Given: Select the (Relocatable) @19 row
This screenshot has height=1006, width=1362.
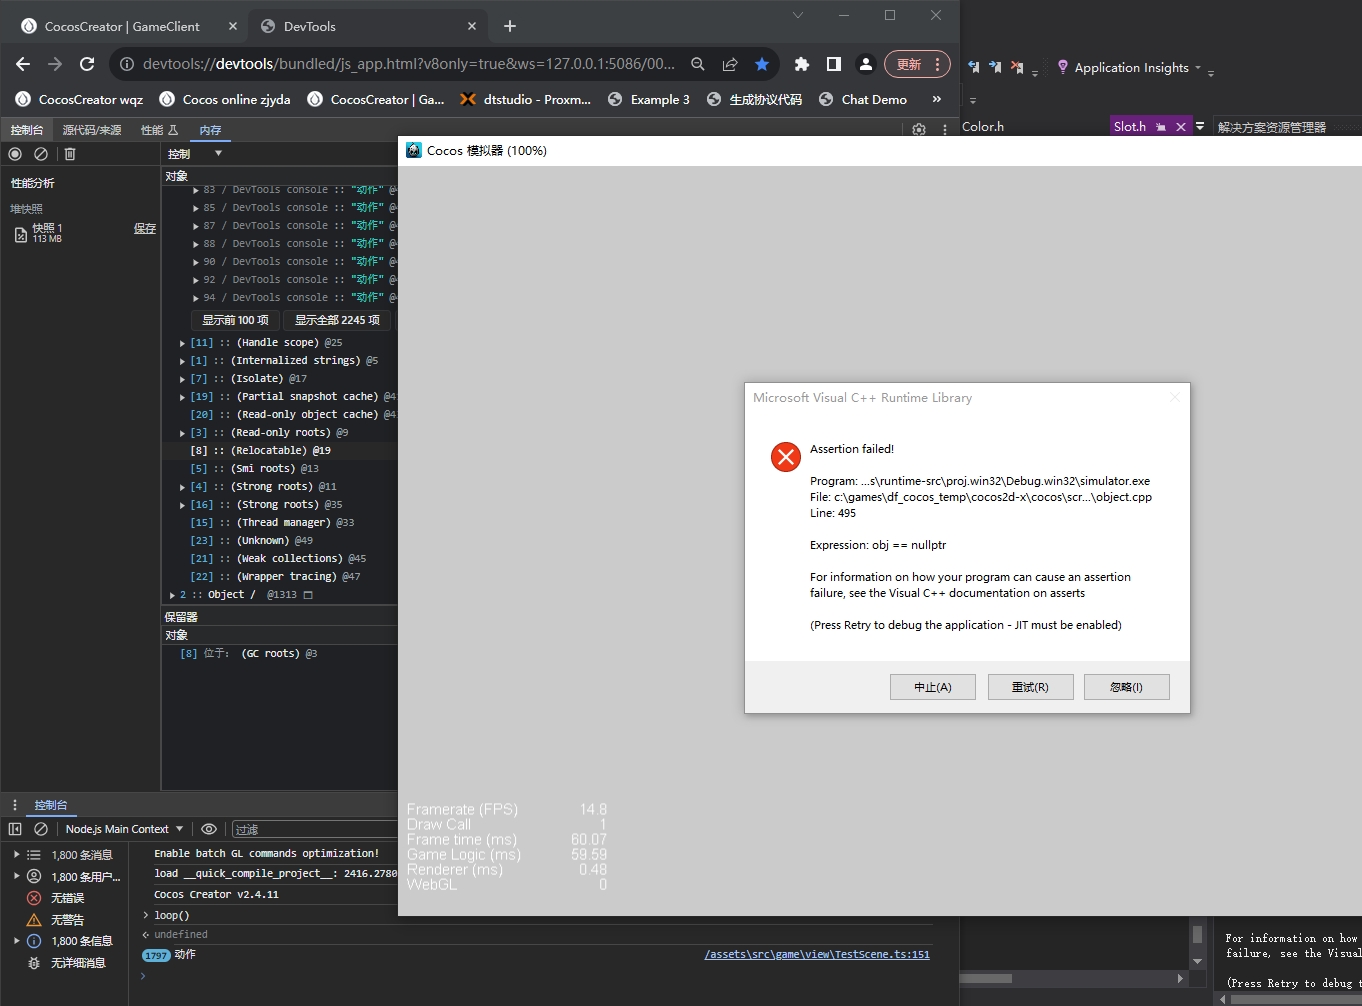Looking at the screenshot, I should 280,451.
